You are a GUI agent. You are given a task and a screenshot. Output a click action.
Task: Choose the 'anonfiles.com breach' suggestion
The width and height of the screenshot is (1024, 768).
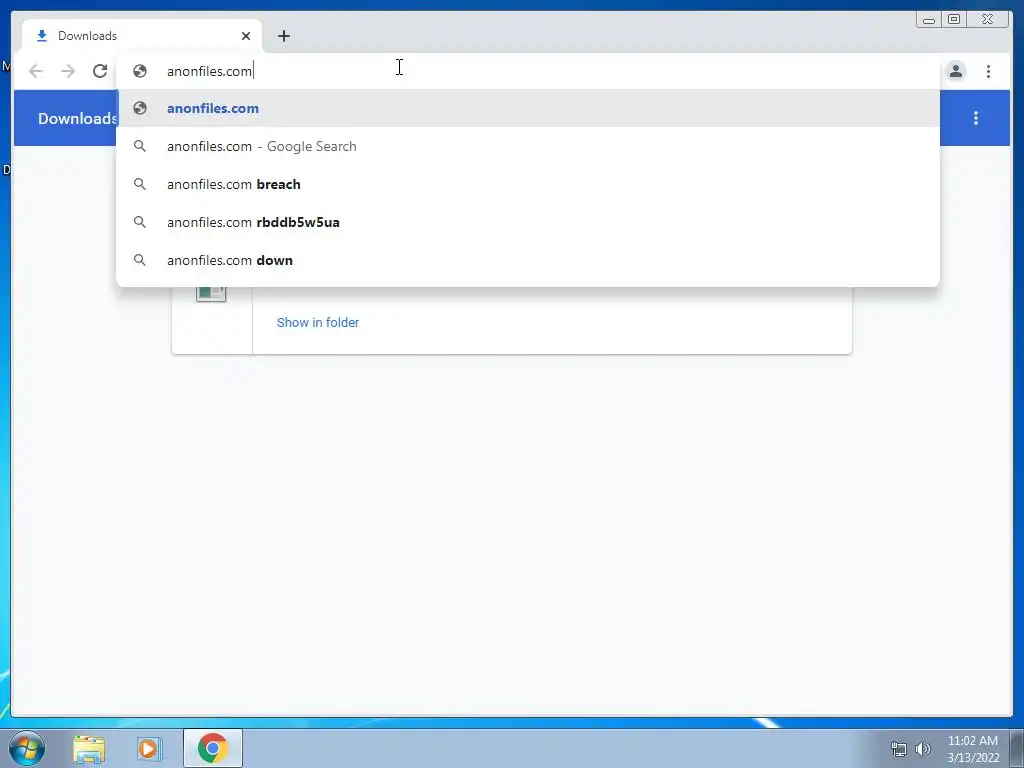click(528, 184)
